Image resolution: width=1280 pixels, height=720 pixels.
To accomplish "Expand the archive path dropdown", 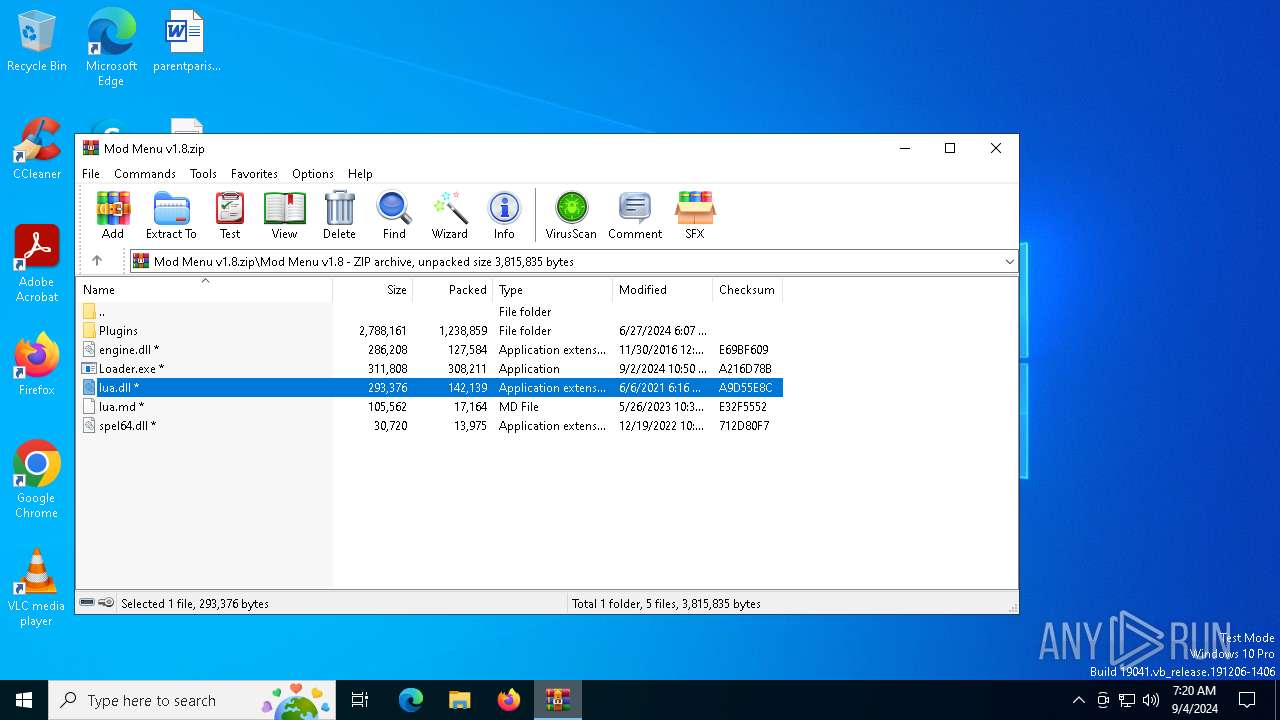I will coord(1009,261).
